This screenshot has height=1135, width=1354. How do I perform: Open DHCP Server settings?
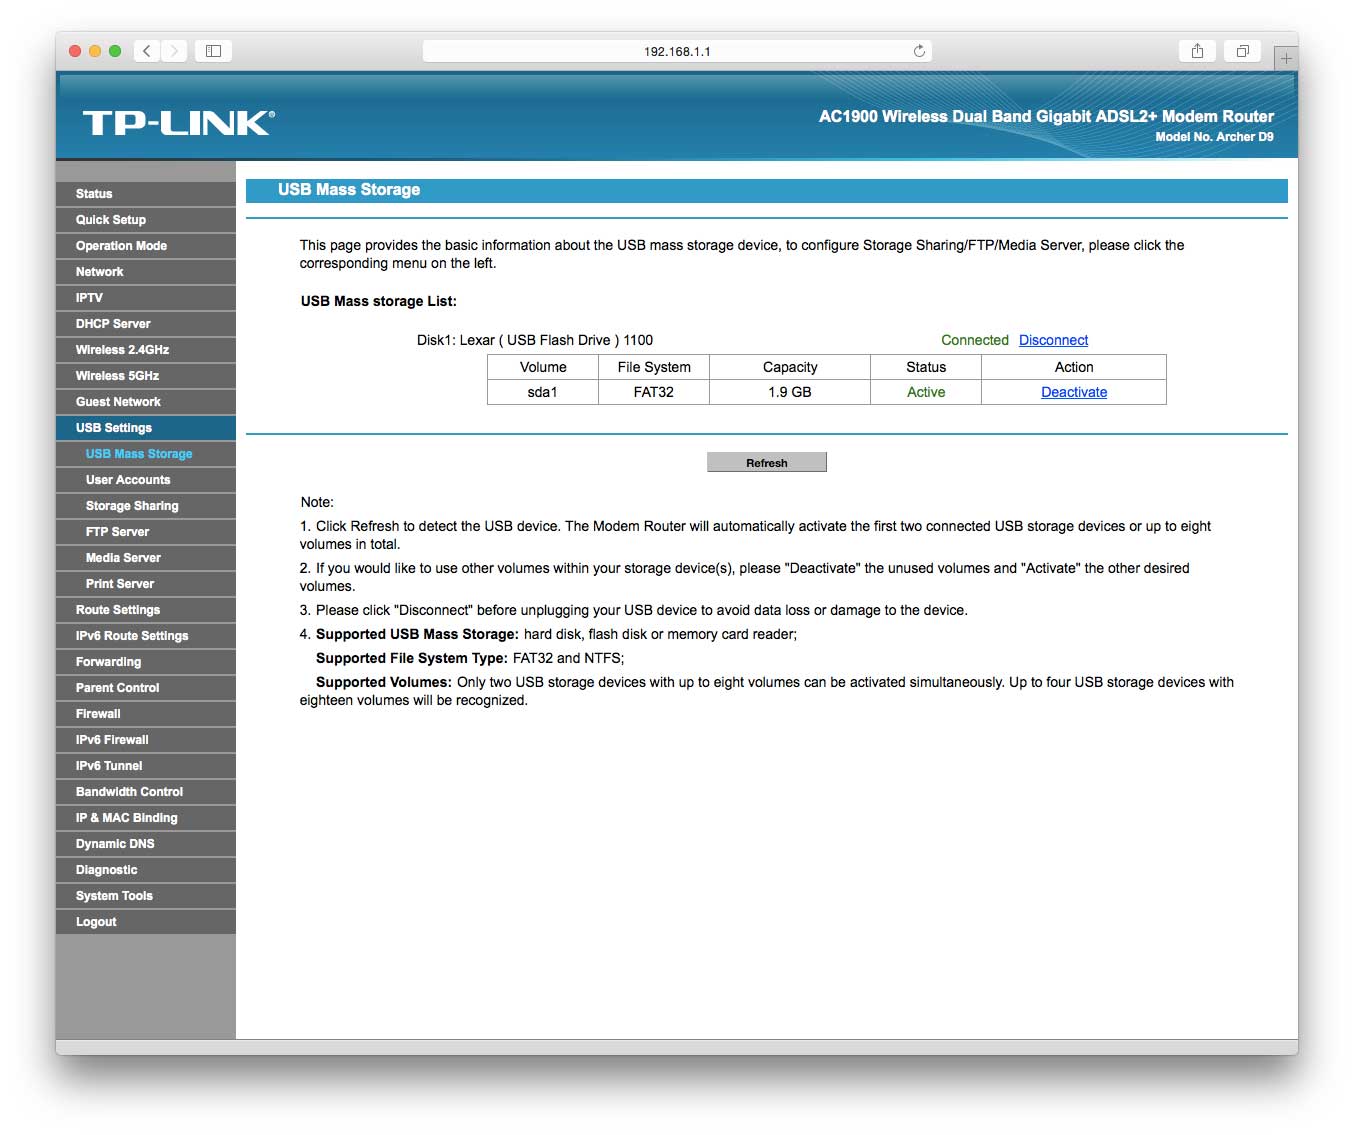tap(146, 324)
